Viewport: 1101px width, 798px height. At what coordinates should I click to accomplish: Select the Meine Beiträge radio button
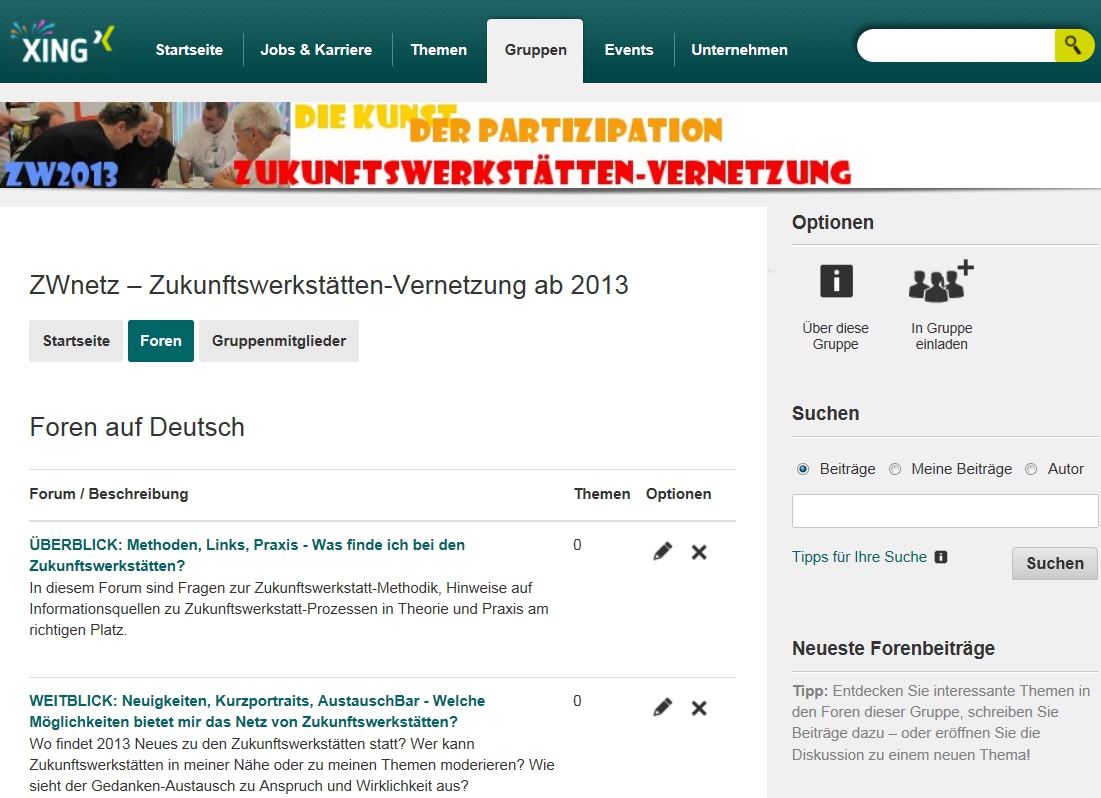(895, 469)
